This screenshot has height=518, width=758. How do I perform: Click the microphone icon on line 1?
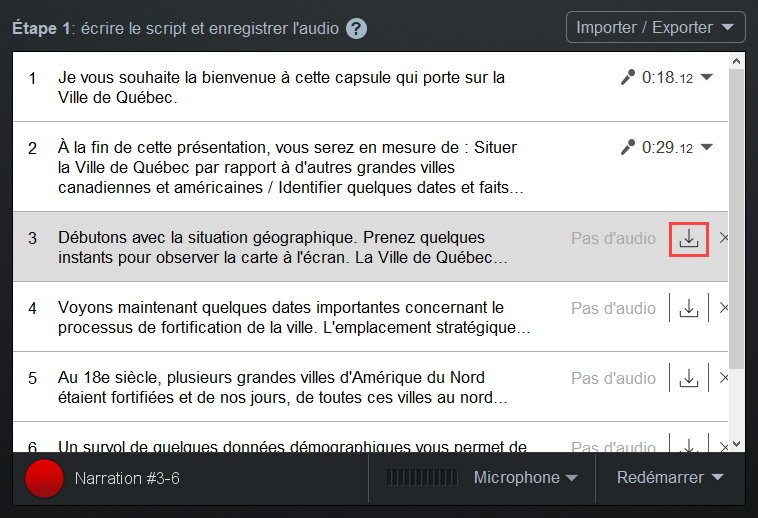[627, 77]
